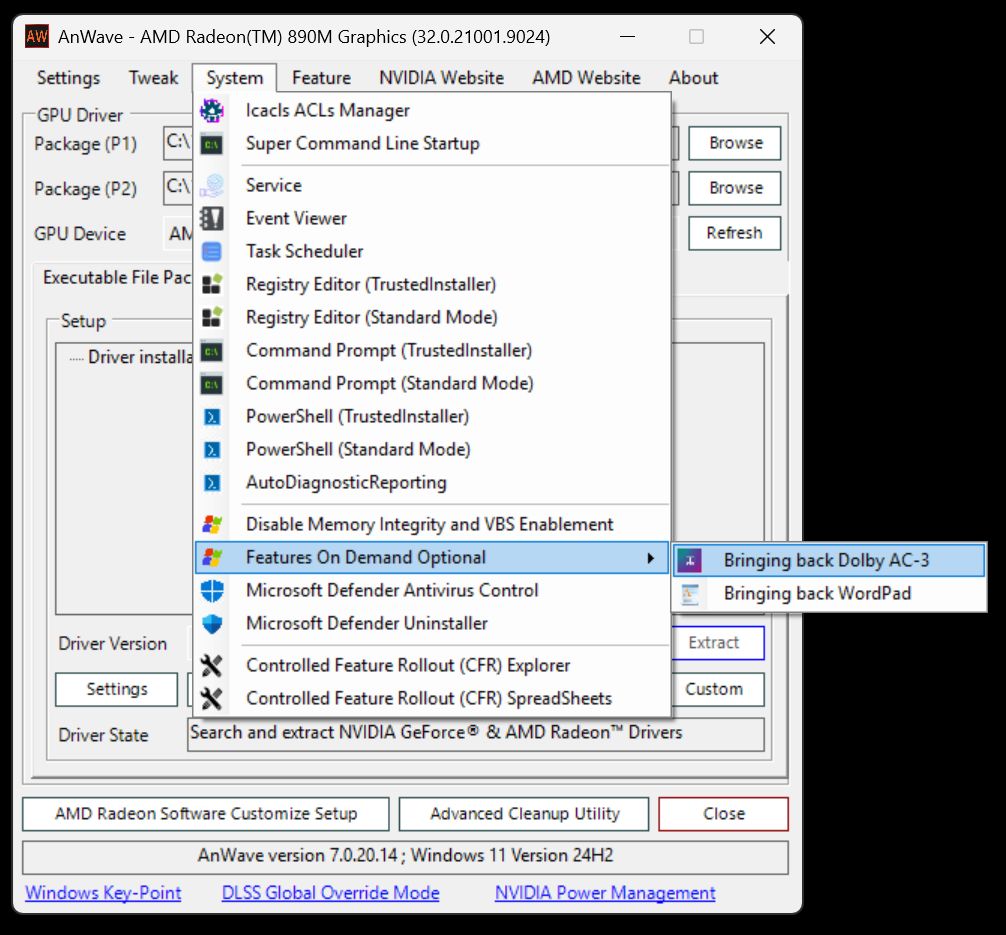The width and height of the screenshot is (1006, 935).
Task: Choose Icacls ACLs Manager
Action: click(x=431, y=110)
